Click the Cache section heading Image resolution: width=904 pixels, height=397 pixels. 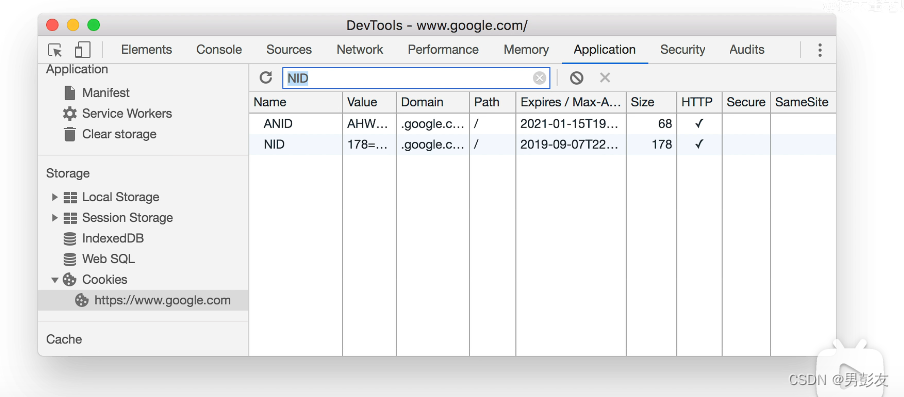(x=64, y=339)
